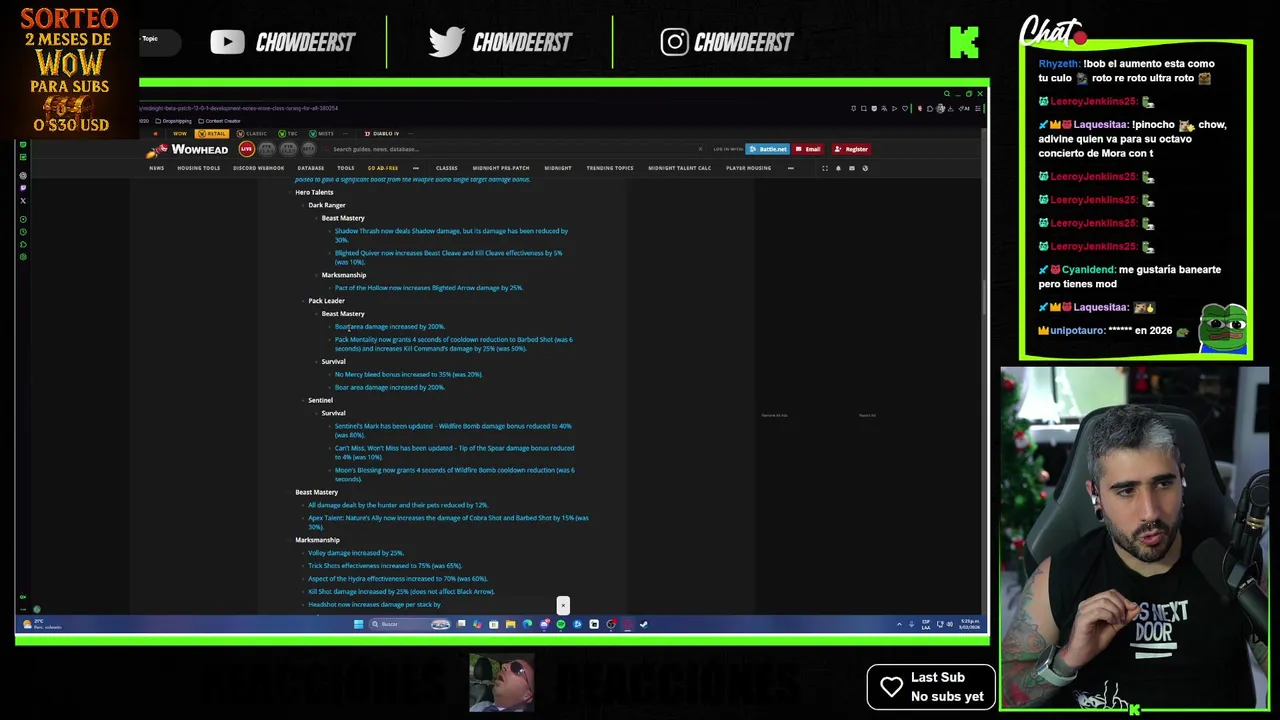Click the YouTube CHOWDEERST icon
The image size is (1280, 720).
click(x=227, y=42)
